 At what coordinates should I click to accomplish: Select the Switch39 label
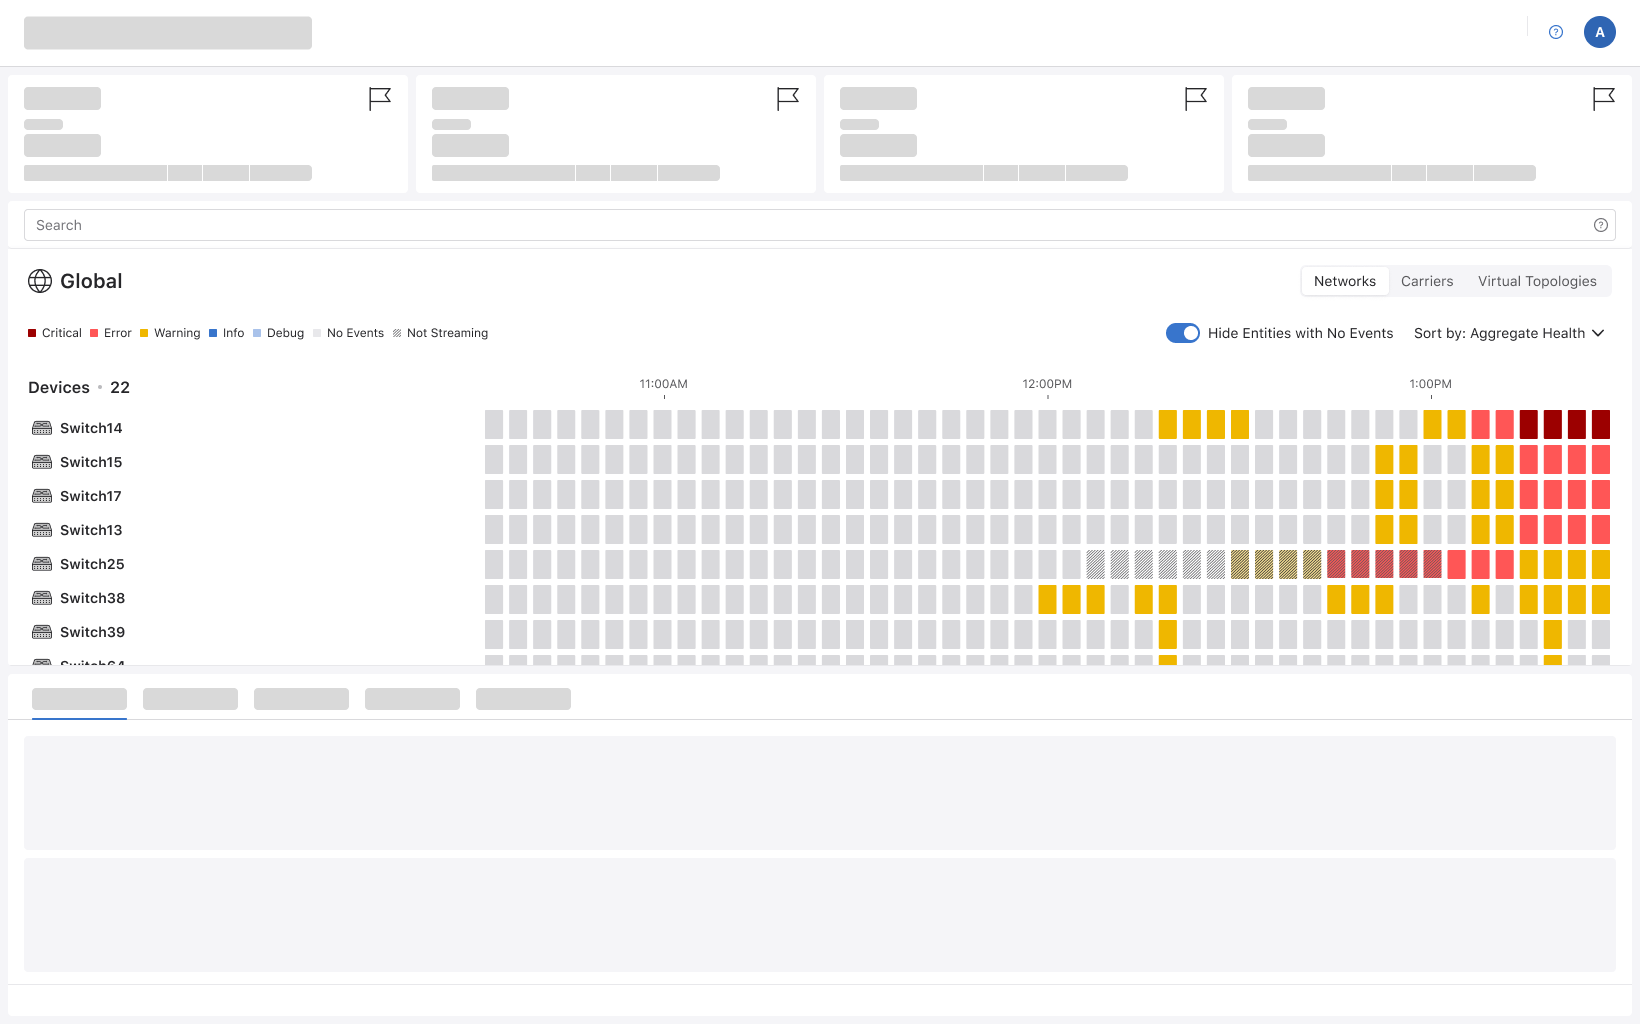click(92, 632)
